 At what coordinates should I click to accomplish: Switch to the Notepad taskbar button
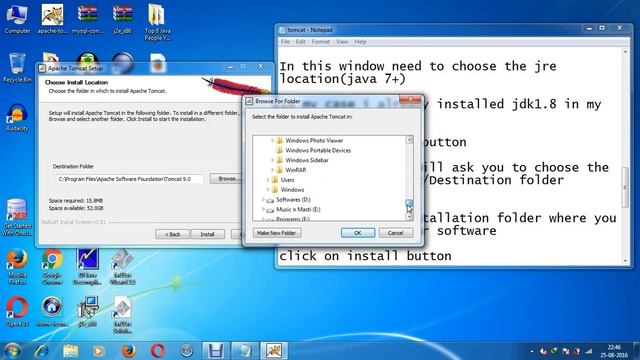244,351
